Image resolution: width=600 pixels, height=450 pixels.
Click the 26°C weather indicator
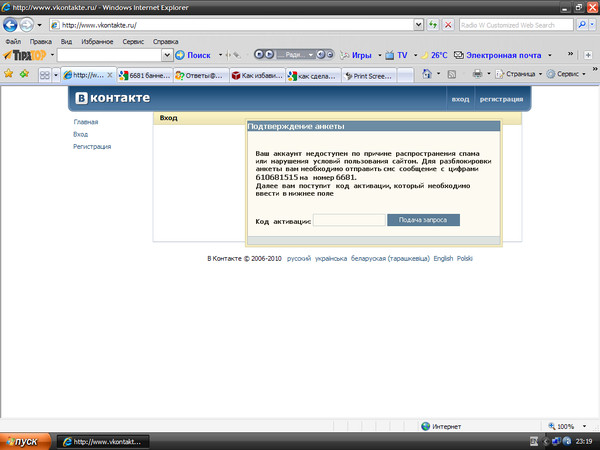pos(434,55)
